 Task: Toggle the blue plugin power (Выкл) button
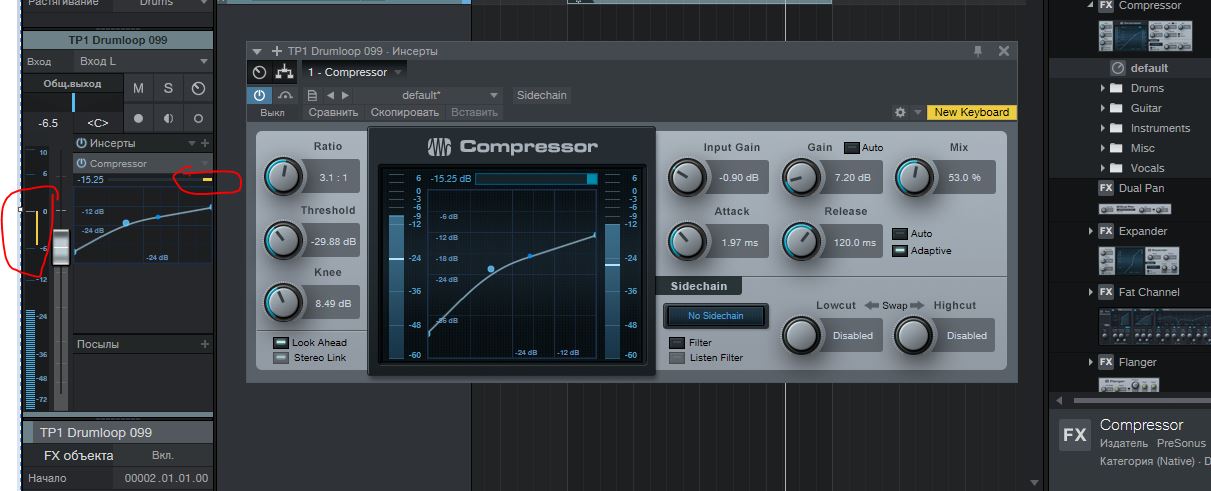tap(259, 95)
